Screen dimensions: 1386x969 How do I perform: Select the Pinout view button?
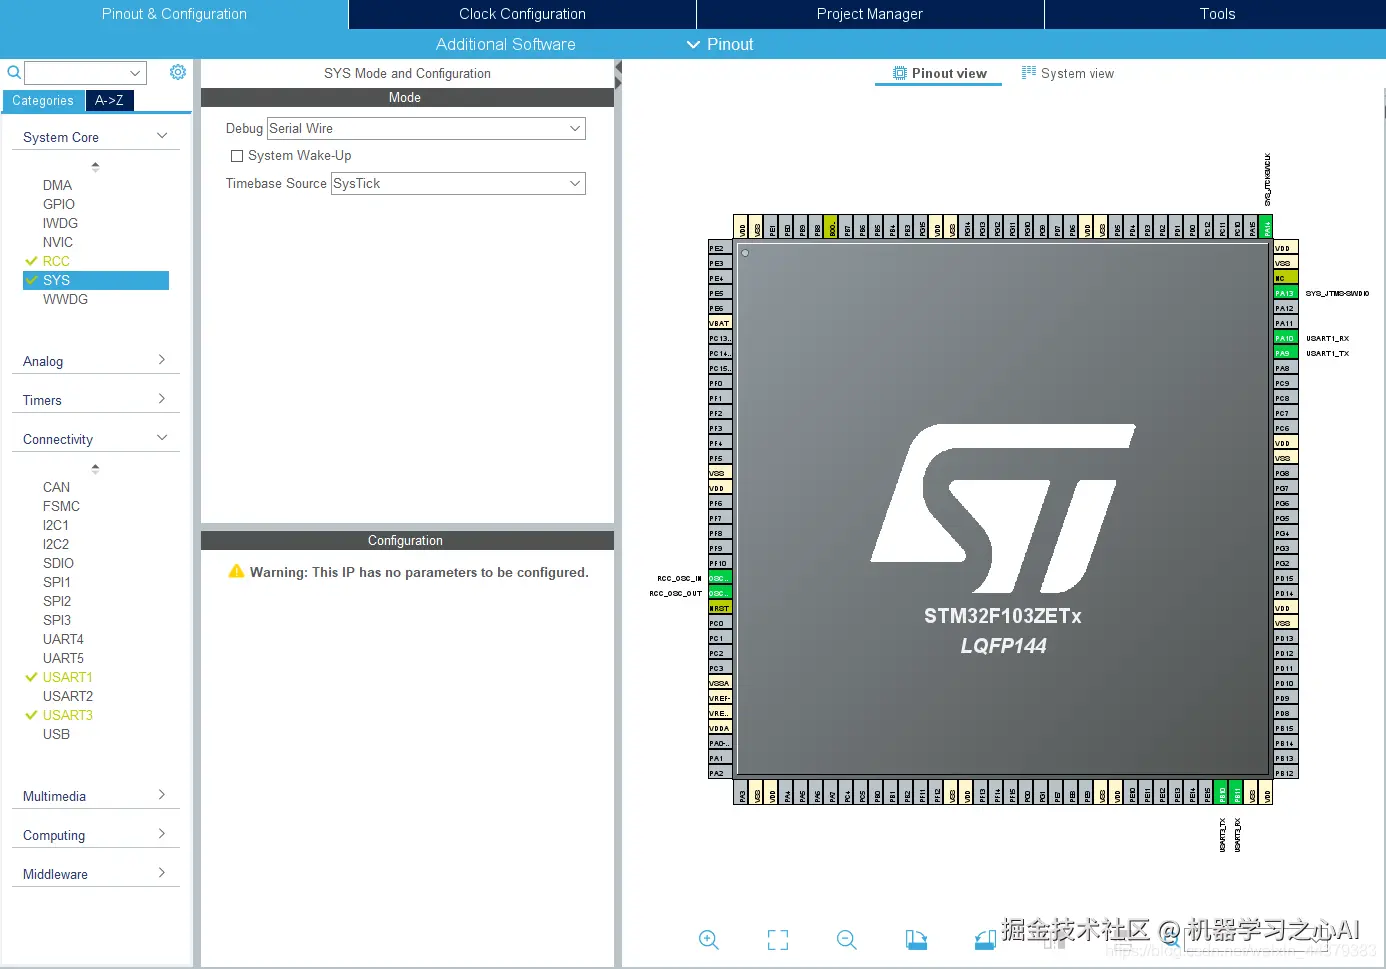[x=938, y=73]
